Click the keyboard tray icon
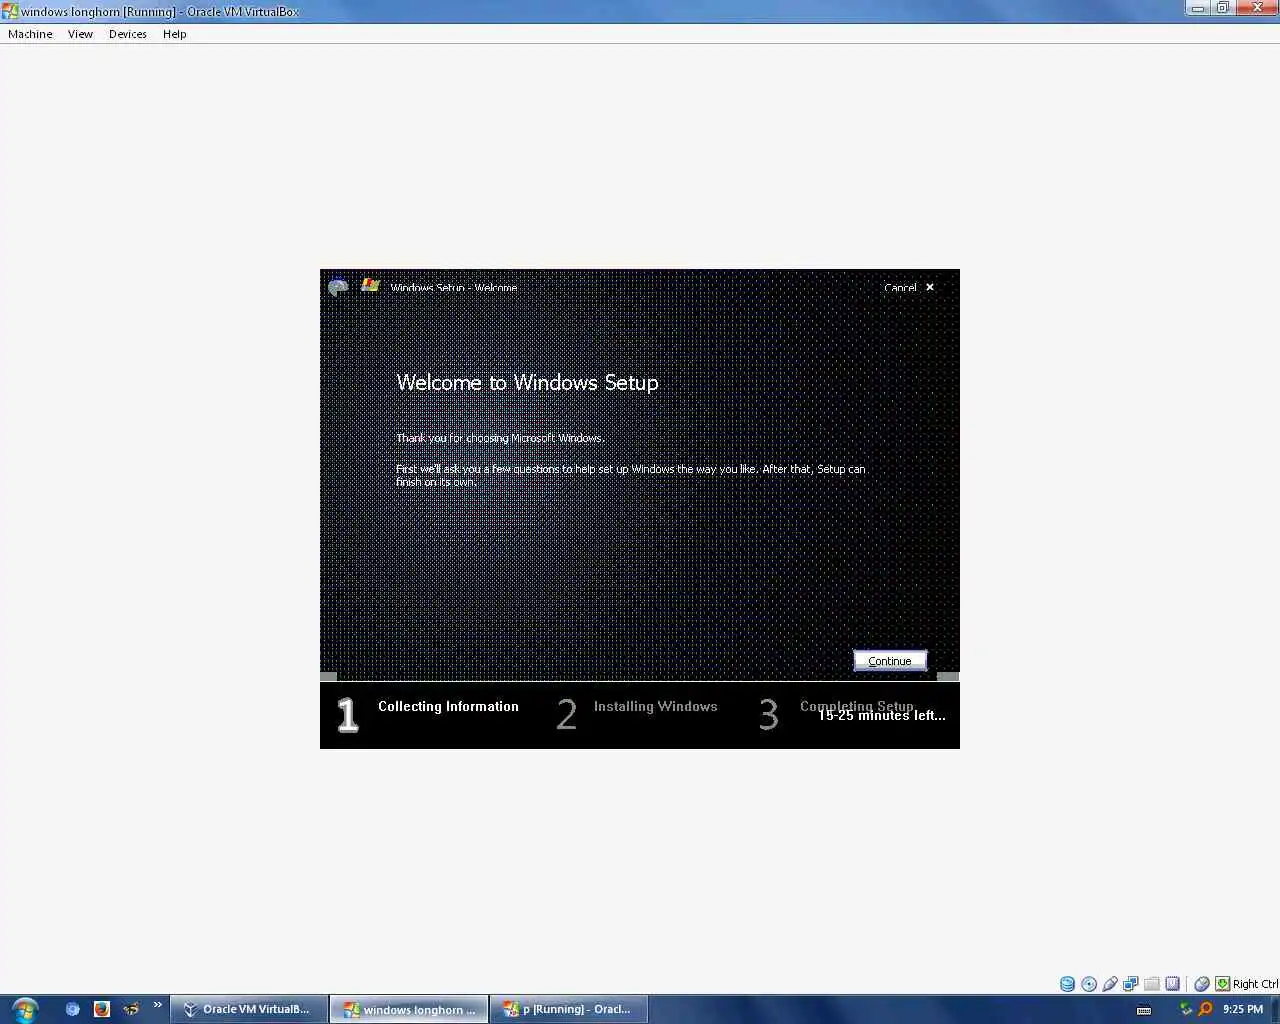This screenshot has height=1024, width=1280. (1144, 1010)
